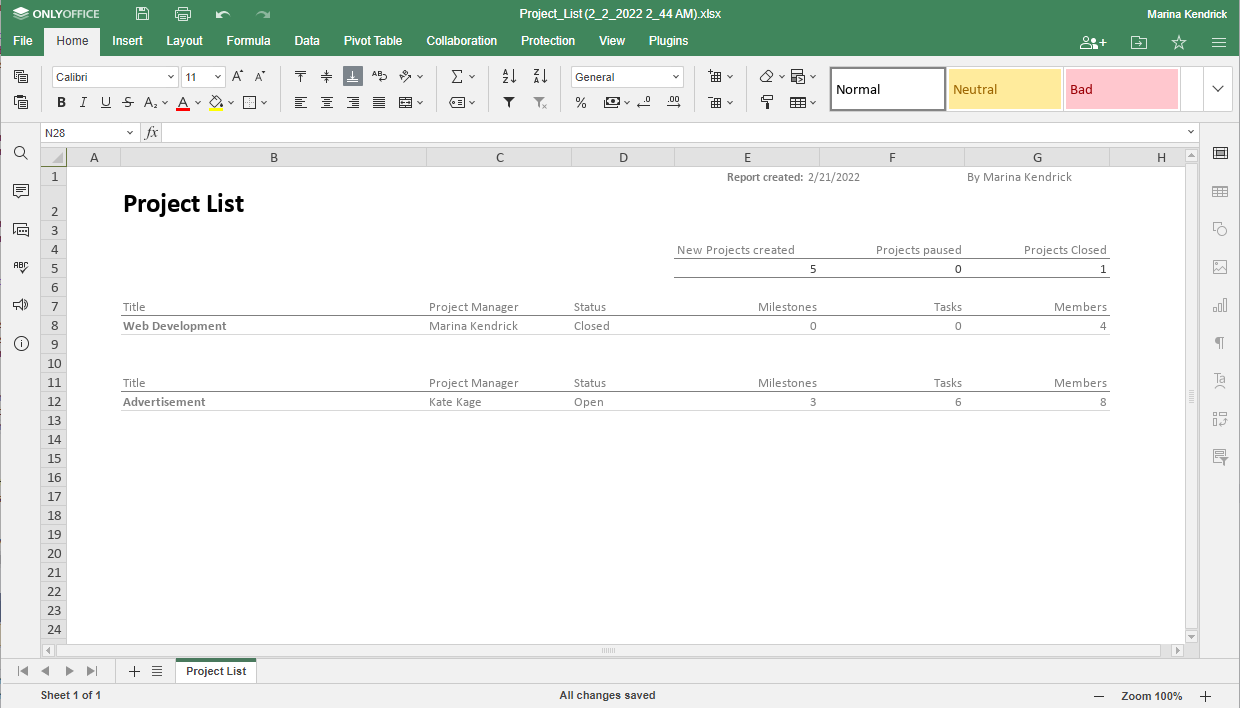Choose a font color from the swatch
Viewport: 1240px width, 708px height.
pos(184,101)
